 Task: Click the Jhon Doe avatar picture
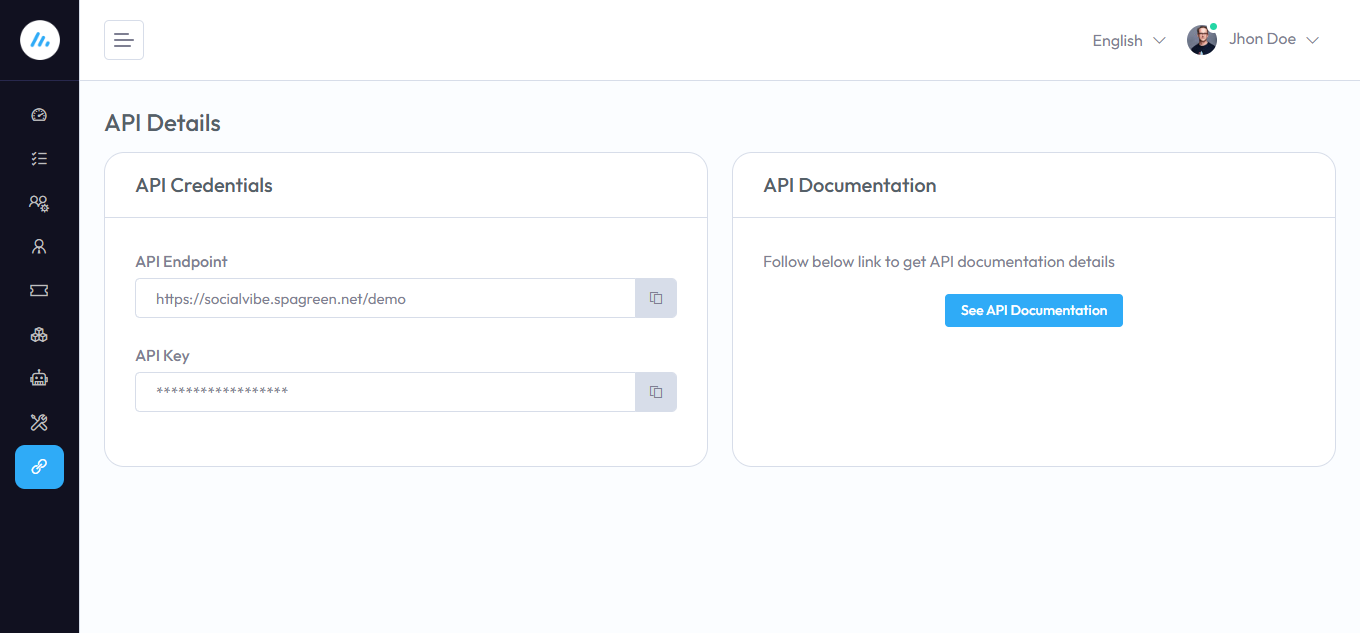pyautogui.click(x=1201, y=40)
